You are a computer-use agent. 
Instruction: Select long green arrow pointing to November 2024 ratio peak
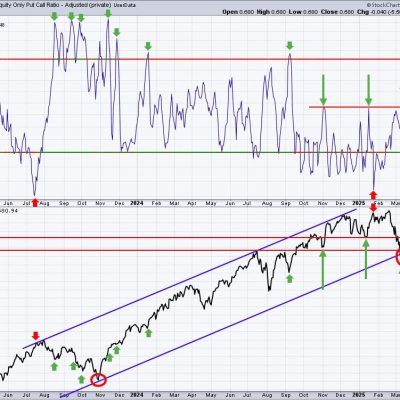[x=323, y=90]
